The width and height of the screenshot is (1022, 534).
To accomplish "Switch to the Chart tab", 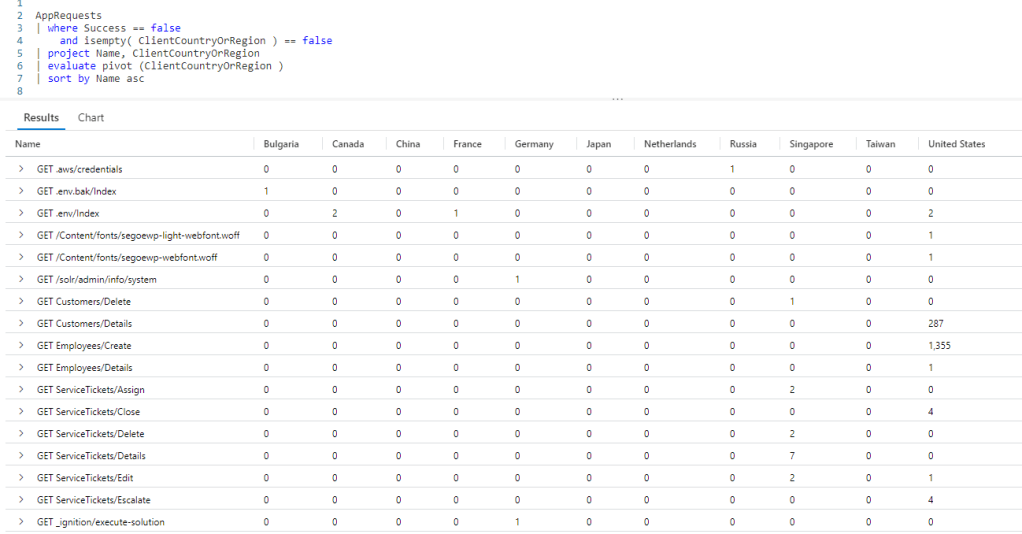I will [91, 118].
